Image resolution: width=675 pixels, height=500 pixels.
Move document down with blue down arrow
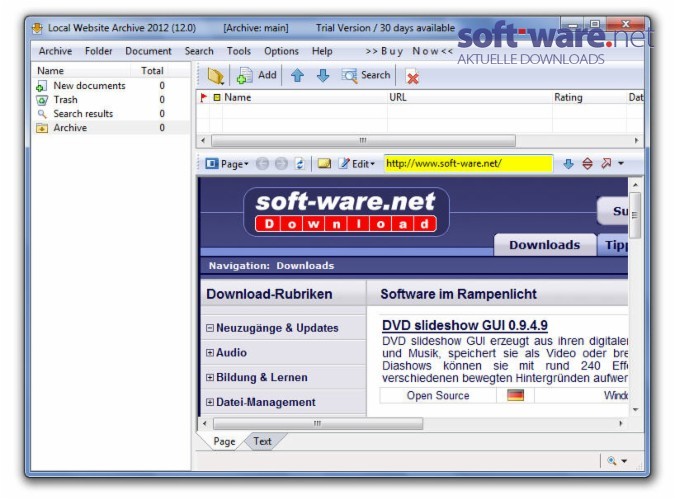(x=323, y=76)
